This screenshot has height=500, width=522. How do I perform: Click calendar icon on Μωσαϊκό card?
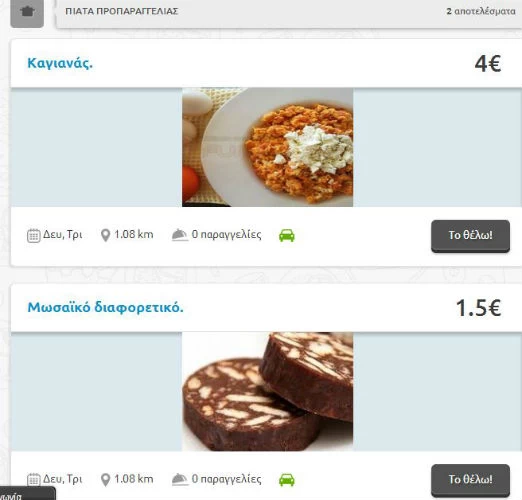coord(33,479)
